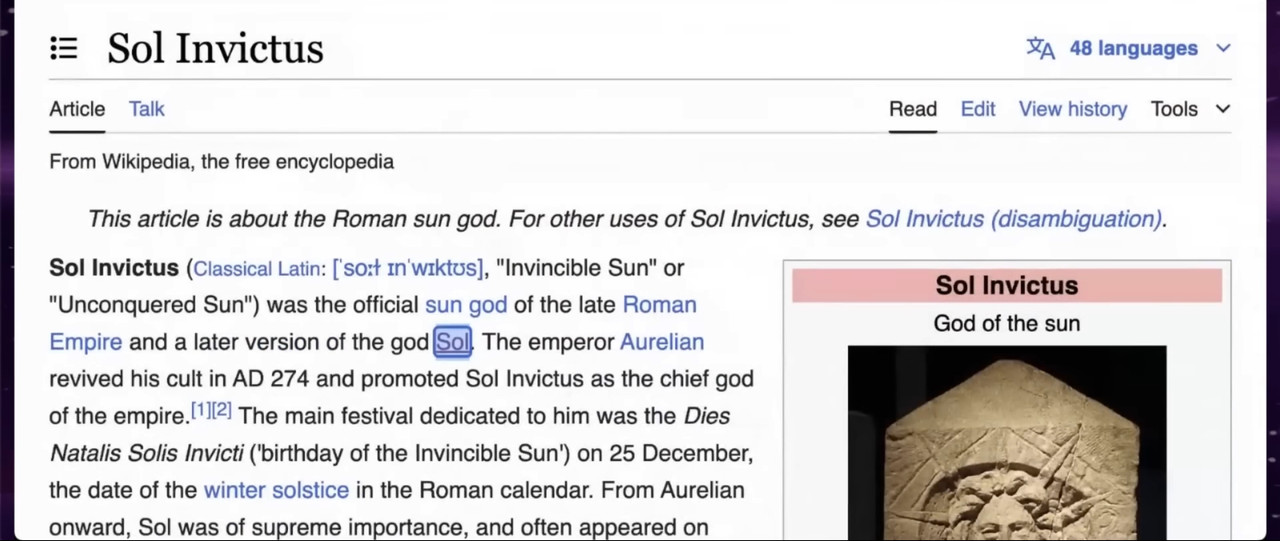Image resolution: width=1280 pixels, height=541 pixels.
Task: Click citation reference [2]
Action: tap(222, 410)
